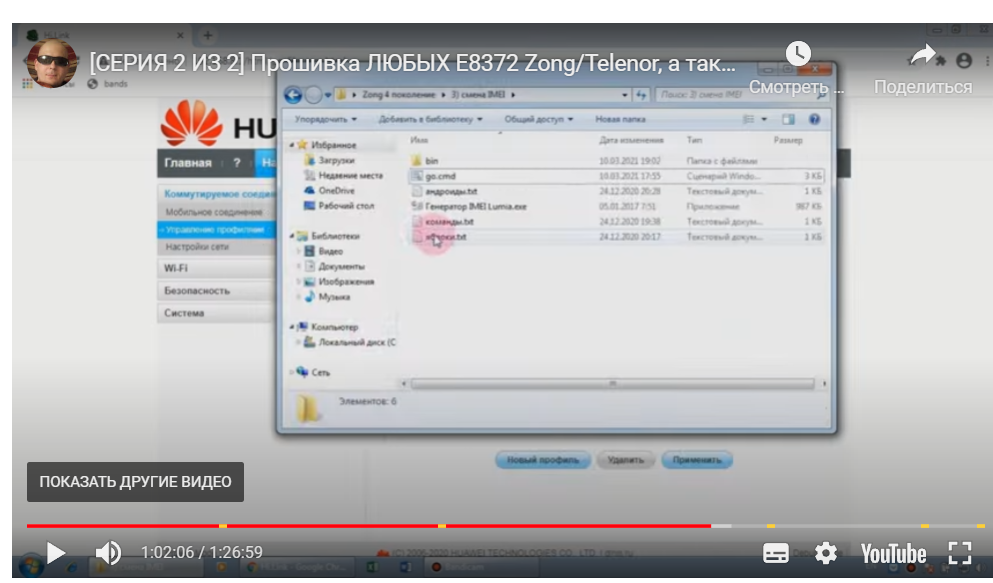Viewport: 993px width, 583px height.
Task: Click the Explorer Forward arrow button
Action: pos(313,95)
